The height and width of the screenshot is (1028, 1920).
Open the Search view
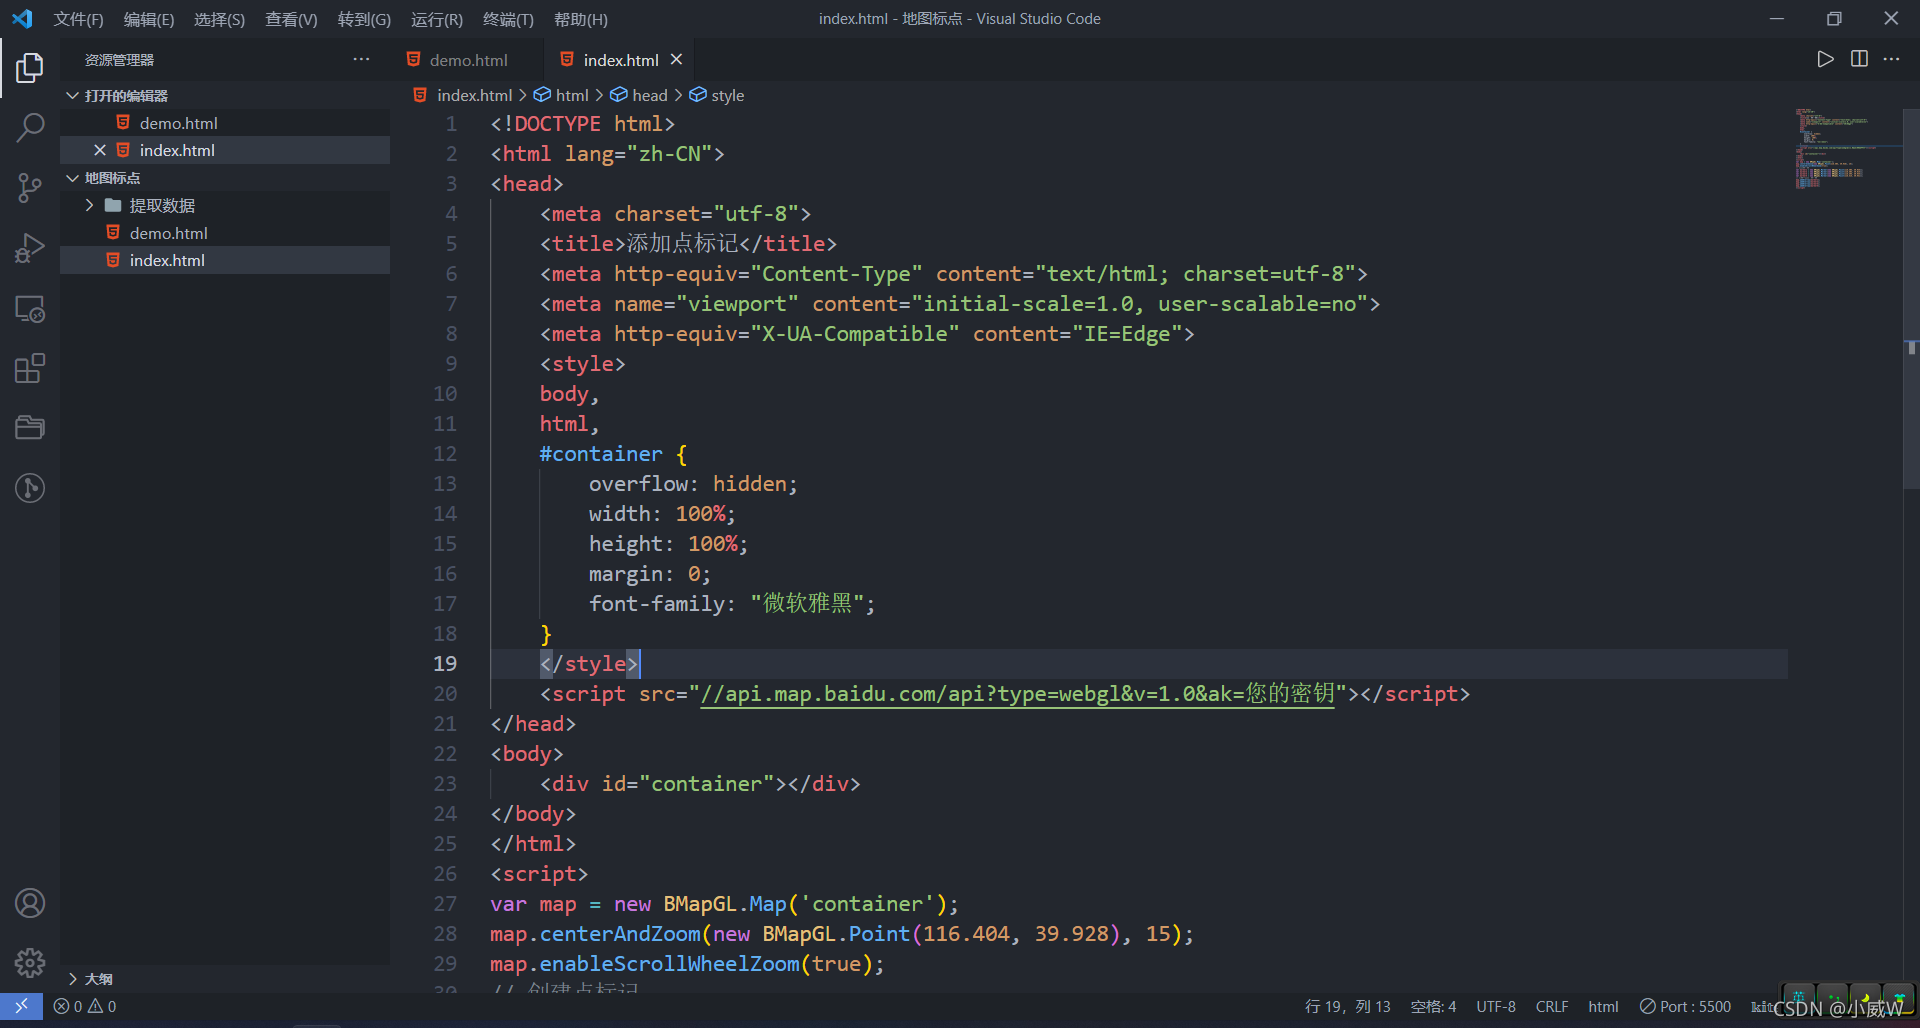pyautogui.click(x=30, y=127)
